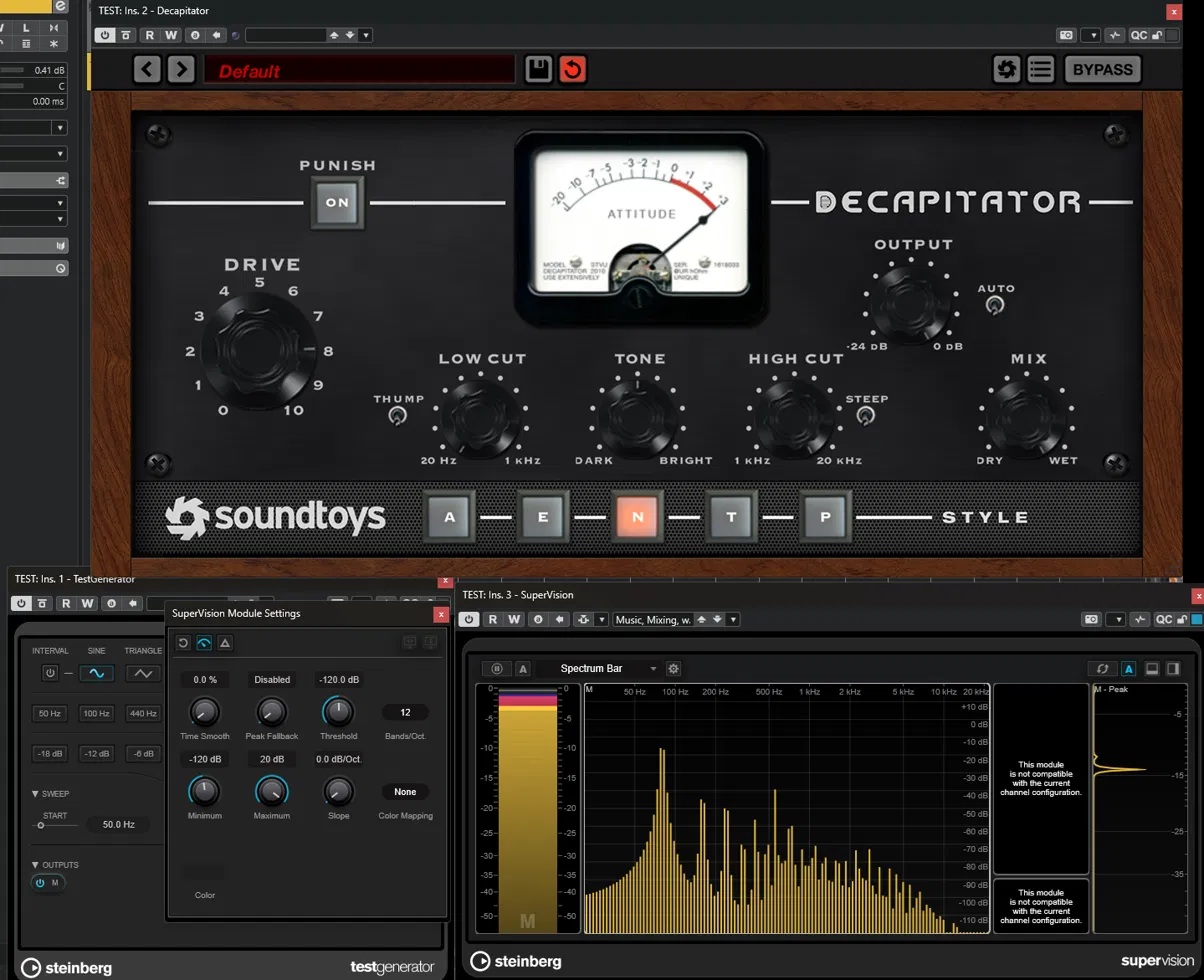This screenshot has height=980, width=1204.
Task: Open the Music, Mixing preset field in SuperVision
Action: 653,619
